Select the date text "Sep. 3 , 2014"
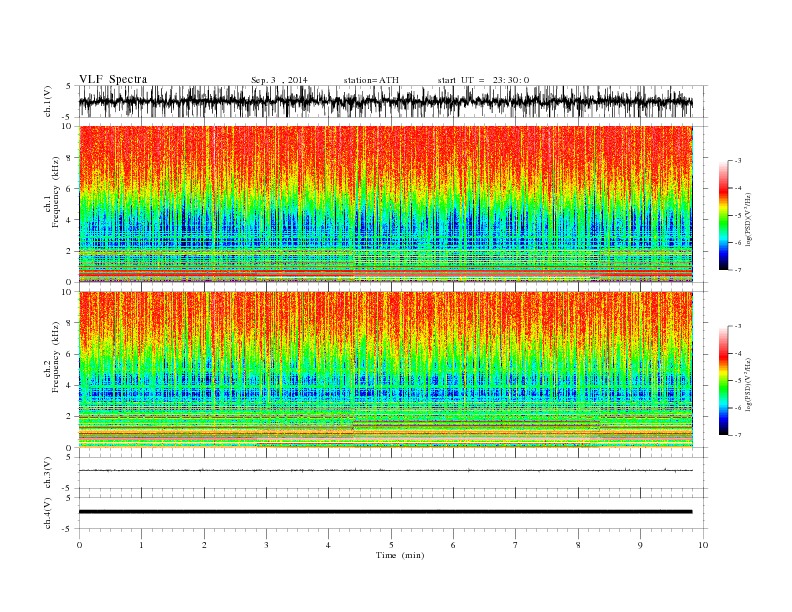792x612 pixels. tap(279, 80)
